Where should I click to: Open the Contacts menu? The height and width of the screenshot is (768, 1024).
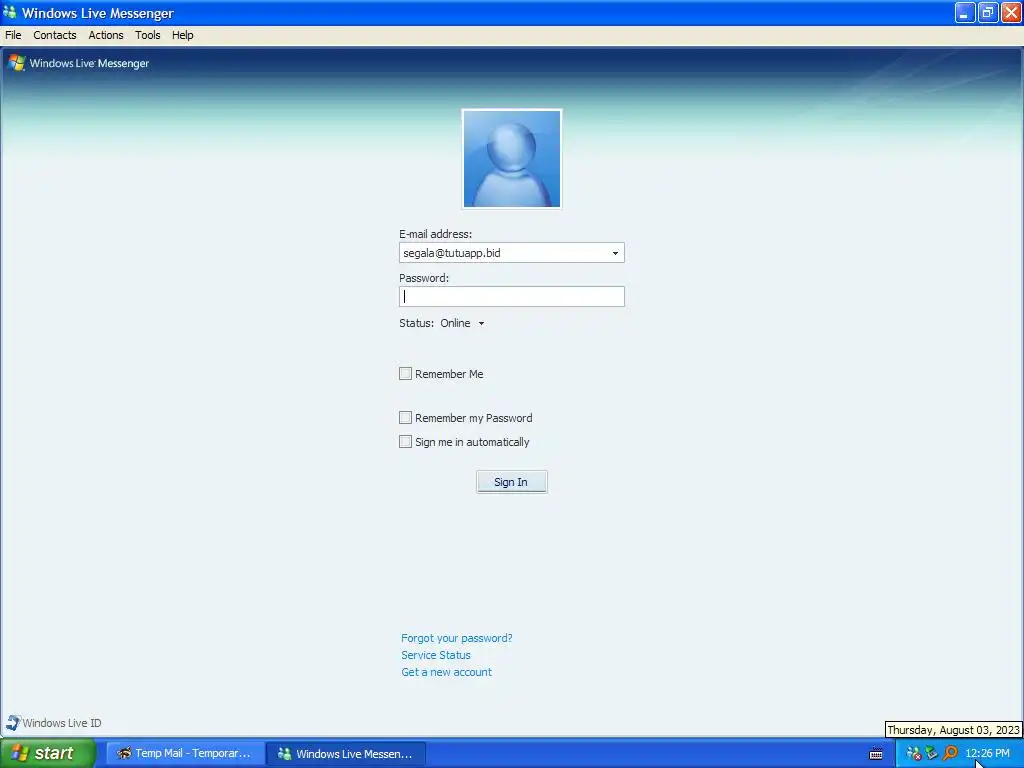55,35
